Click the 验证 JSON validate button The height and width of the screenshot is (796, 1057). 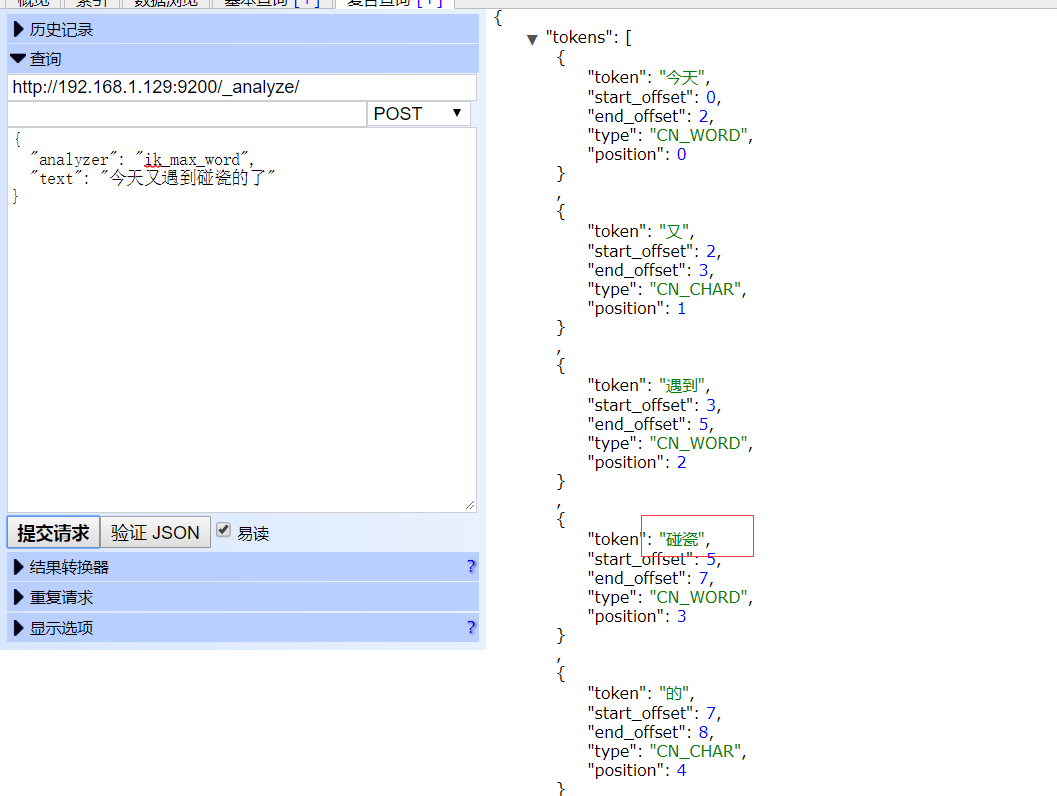pos(155,533)
